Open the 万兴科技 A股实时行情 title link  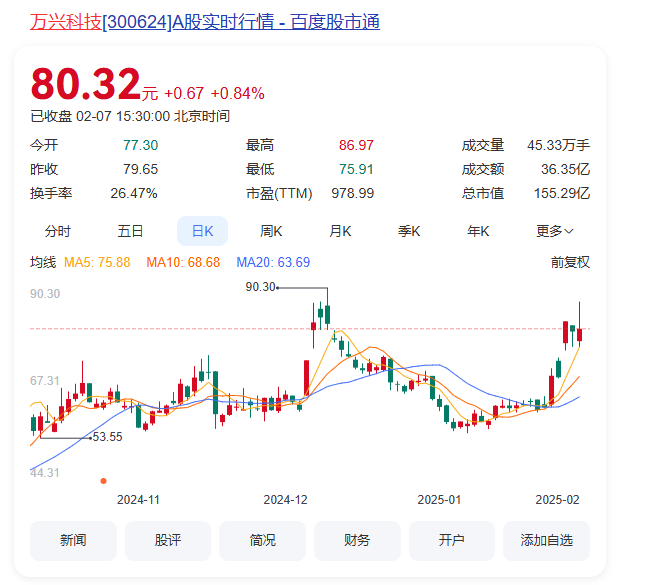pos(204,22)
